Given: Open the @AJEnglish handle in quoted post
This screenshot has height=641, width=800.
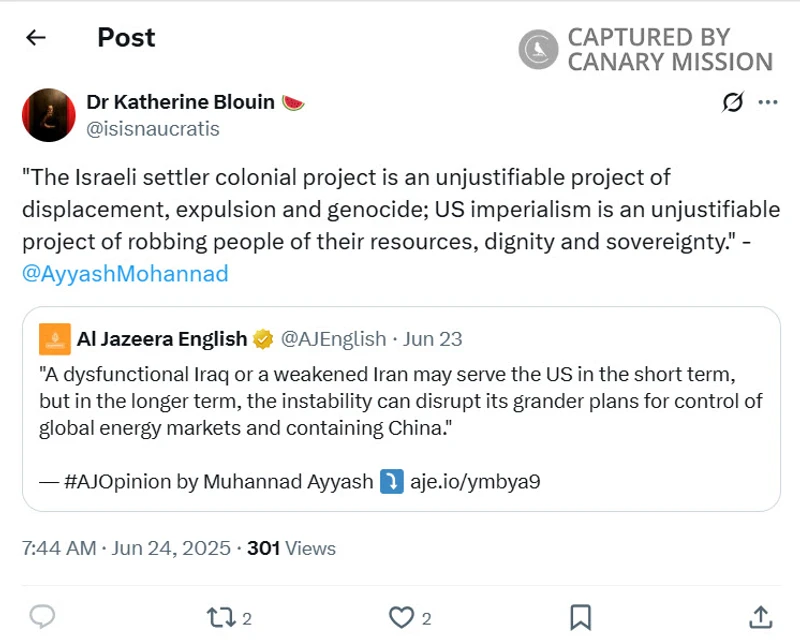Looking at the screenshot, I should tap(333, 339).
